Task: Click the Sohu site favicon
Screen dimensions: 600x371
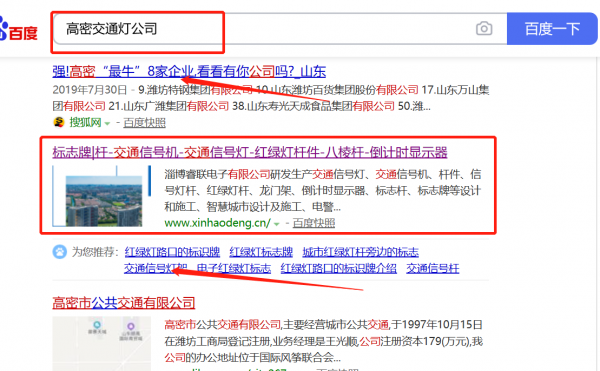Action: point(59,122)
